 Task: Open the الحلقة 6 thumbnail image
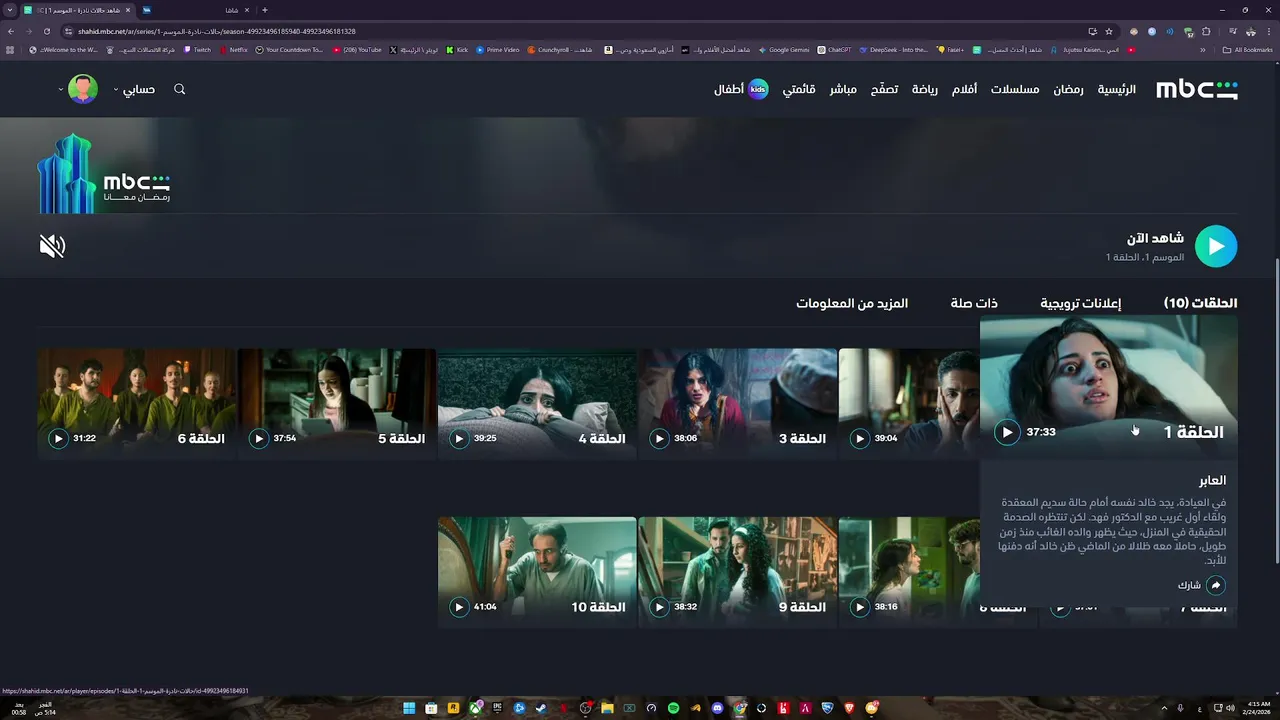click(x=136, y=403)
